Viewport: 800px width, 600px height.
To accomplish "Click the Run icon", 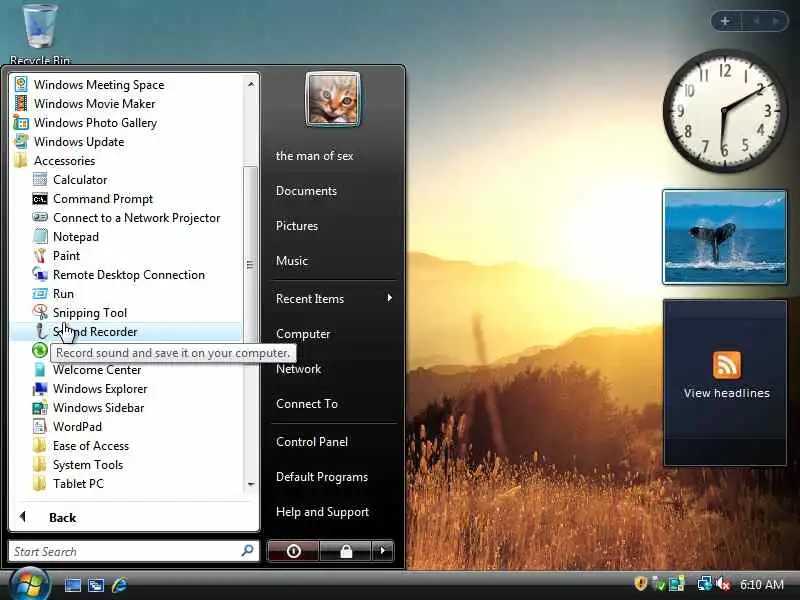I will pos(40,293).
